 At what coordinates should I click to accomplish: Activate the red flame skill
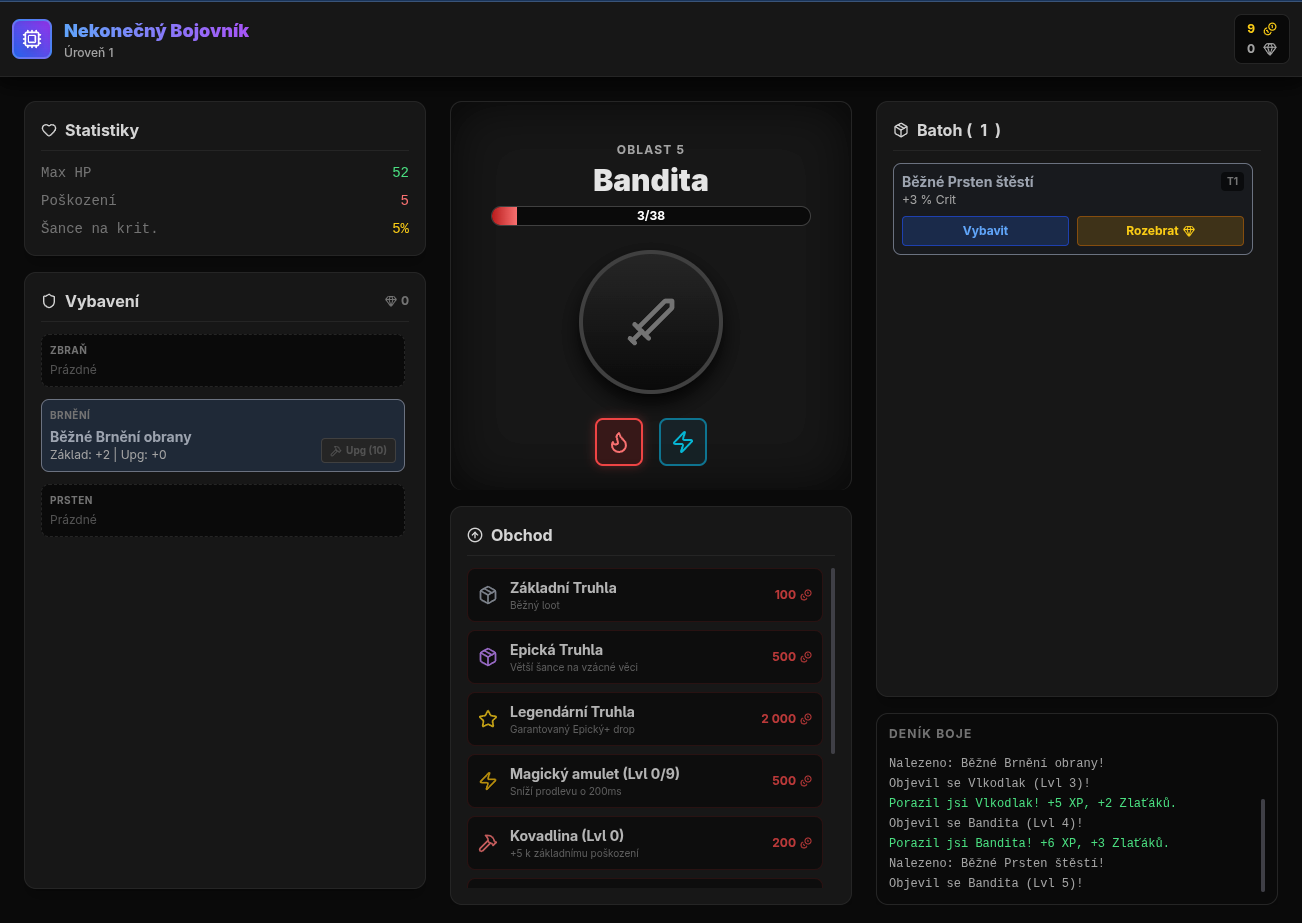coord(619,442)
